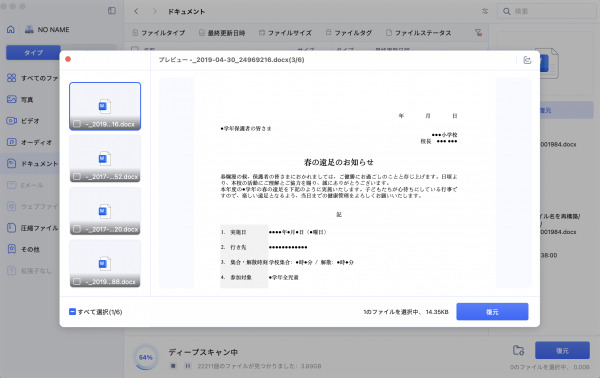Open the ファイルサイズ filter dropdown
Image resolution: width=600 pixels, height=378 pixels.
pos(285,33)
